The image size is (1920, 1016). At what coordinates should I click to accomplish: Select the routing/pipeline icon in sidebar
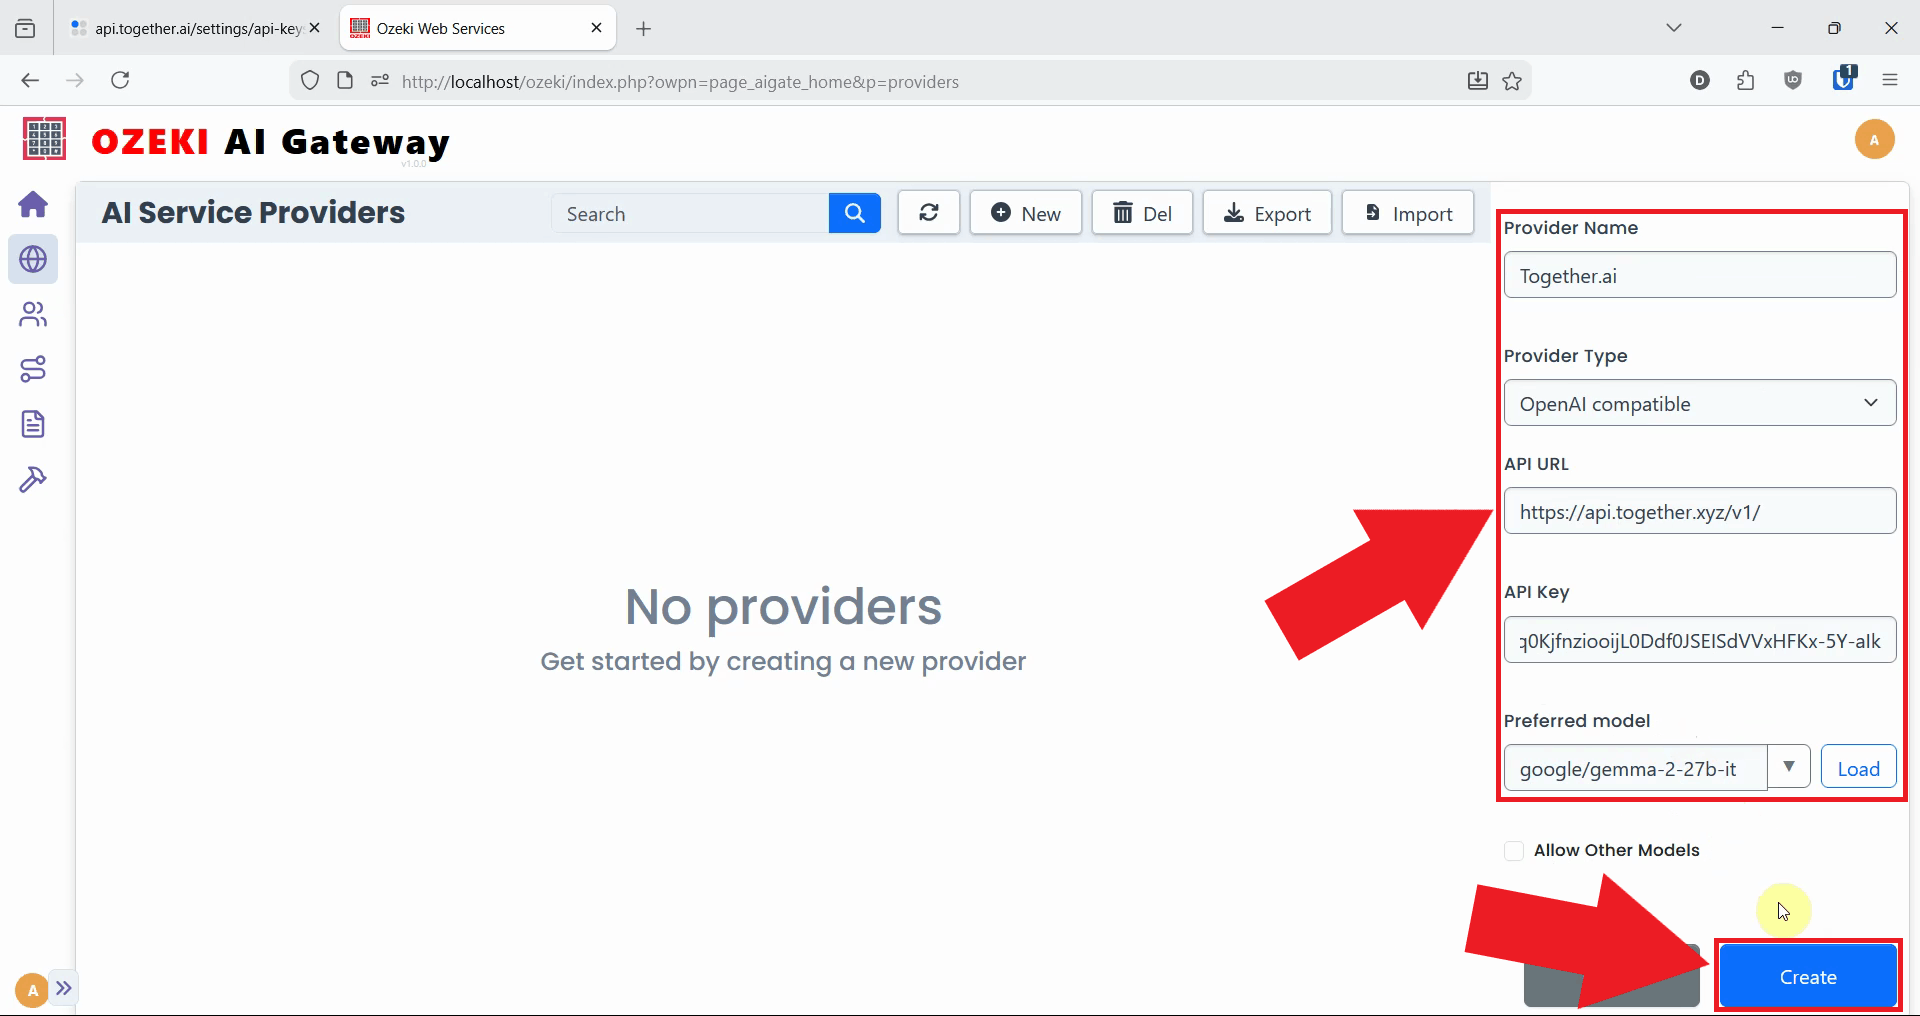click(x=34, y=369)
